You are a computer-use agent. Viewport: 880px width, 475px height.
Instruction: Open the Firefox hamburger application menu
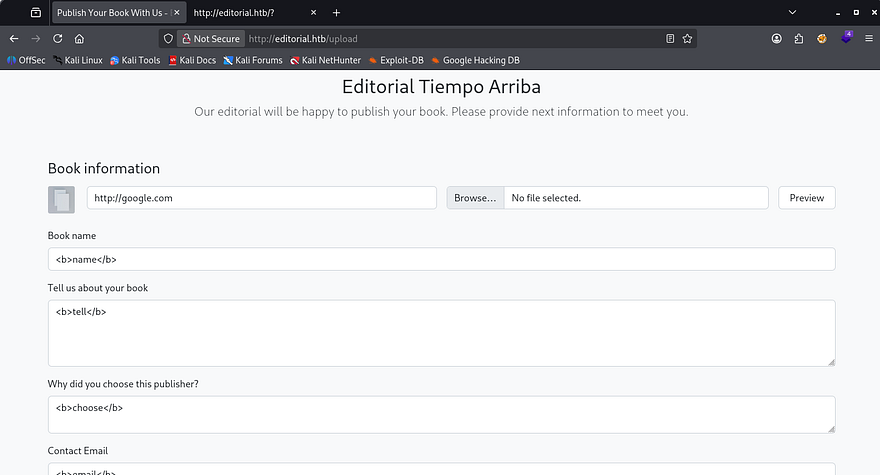point(868,39)
